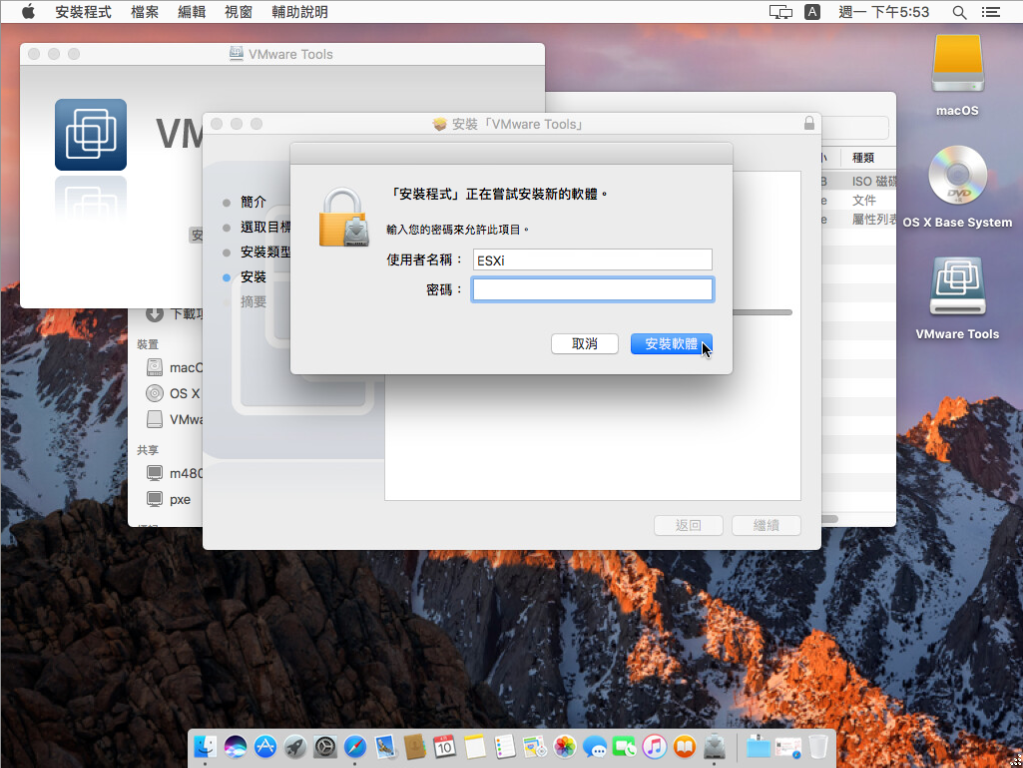Click the display mirroring icon in the menu bar
Screen dimensions: 1023x768
(x=781, y=12)
